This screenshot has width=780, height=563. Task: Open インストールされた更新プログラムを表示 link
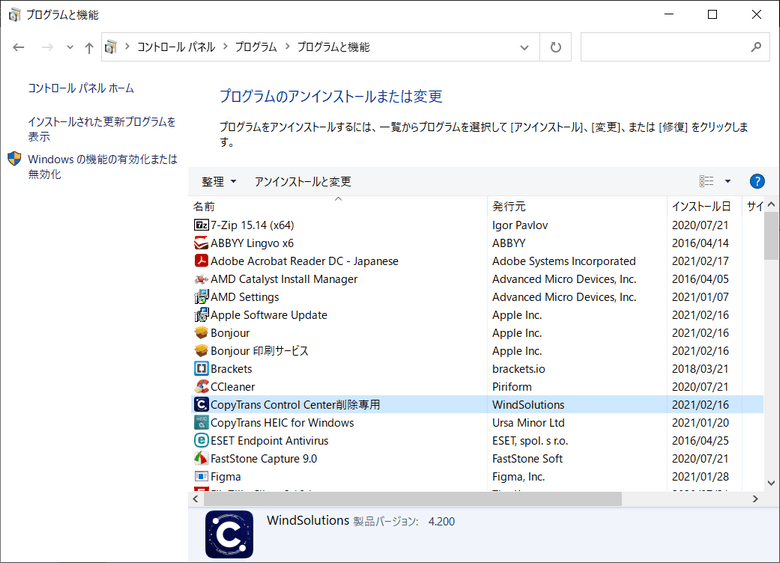tap(102, 129)
